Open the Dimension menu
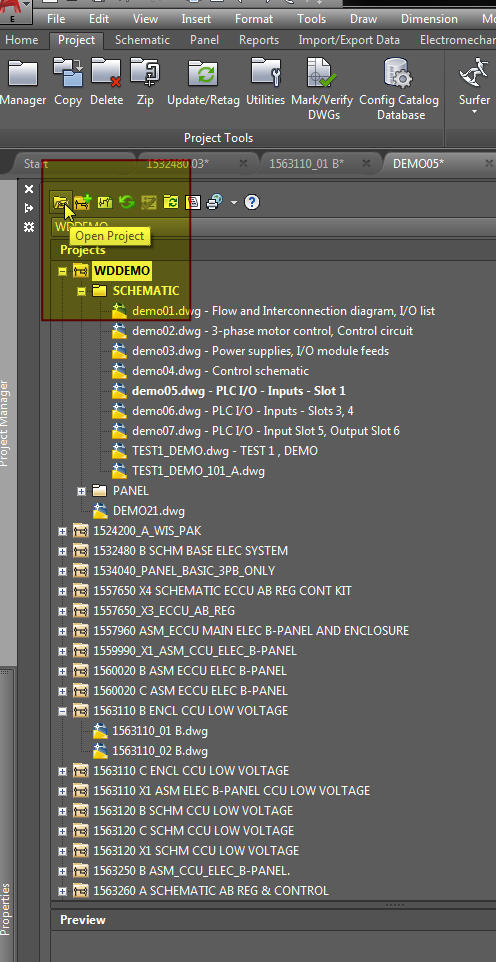 pyautogui.click(x=429, y=19)
